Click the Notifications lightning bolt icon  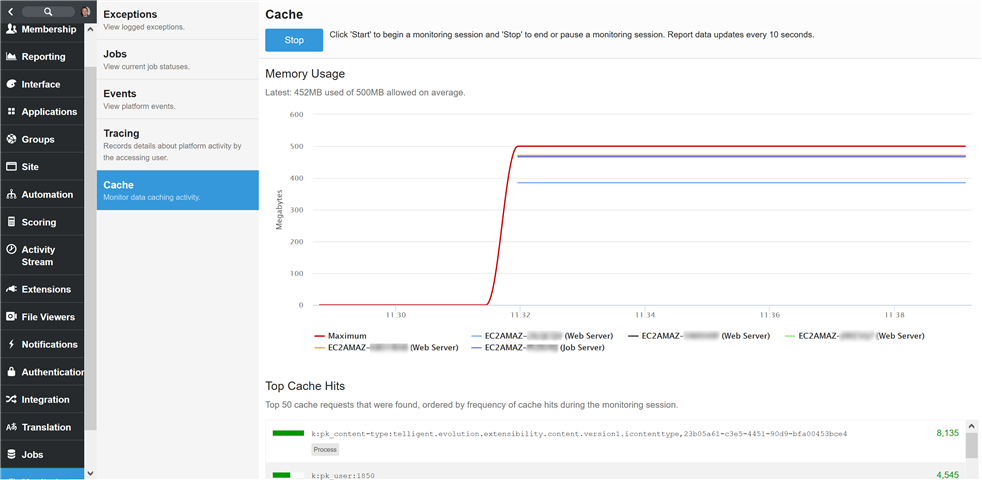(x=11, y=344)
